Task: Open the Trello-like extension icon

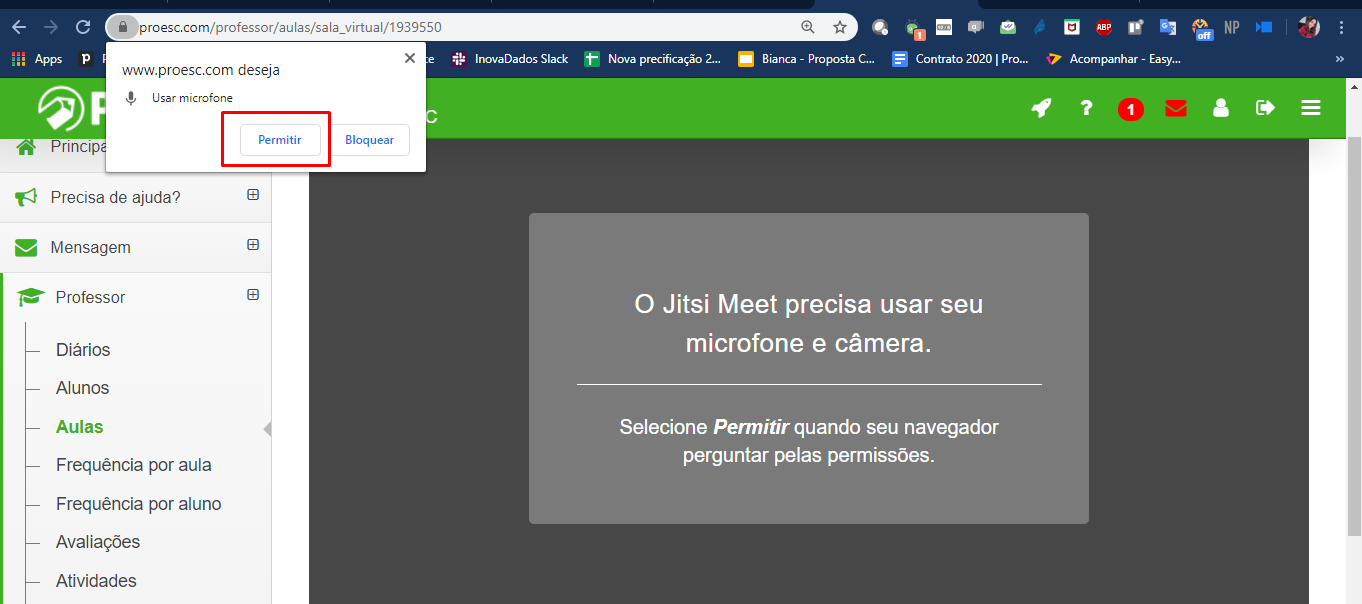Action: pos(1135,27)
